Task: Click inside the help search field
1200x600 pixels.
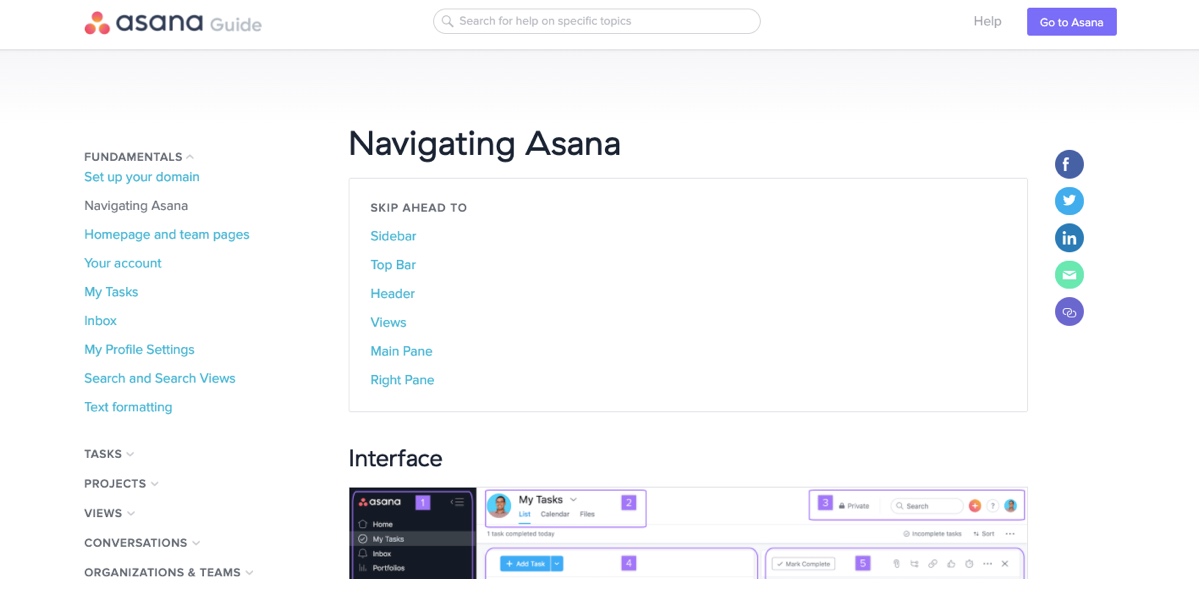Action: click(596, 20)
